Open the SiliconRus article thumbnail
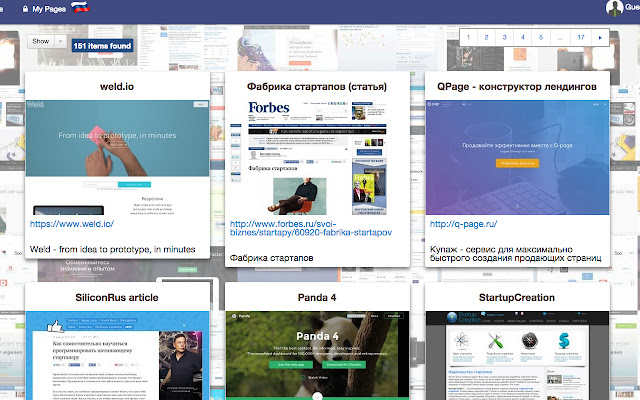Viewport: 640px width, 400px height. pos(117,356)
